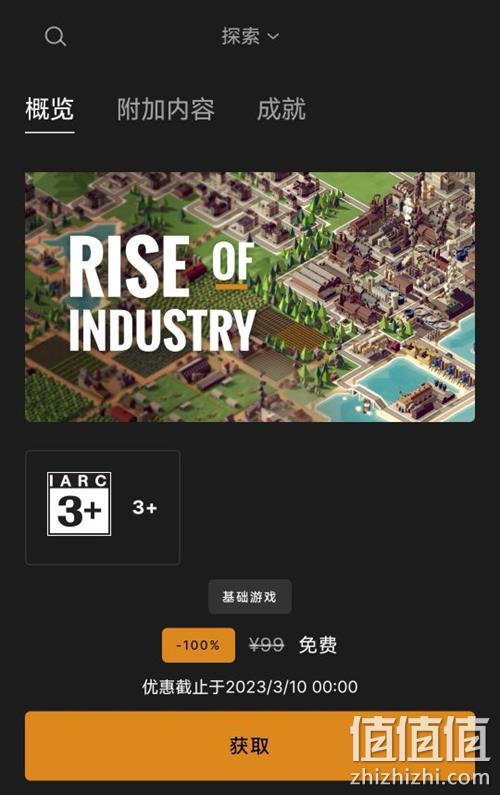The width and height of the screenshot is (500, 795).
Task: Click the chevron arrow beside 探索
Action: point(273,37)
